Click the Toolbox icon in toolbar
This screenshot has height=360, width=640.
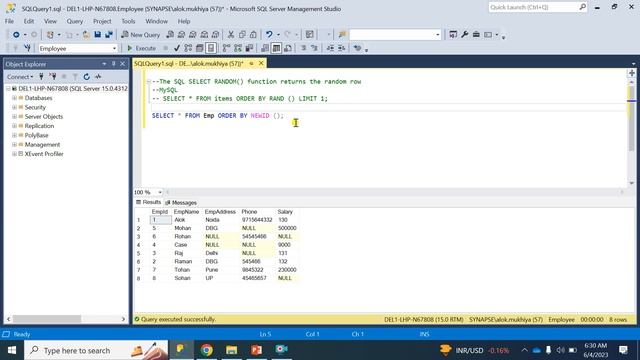[476, 35]
